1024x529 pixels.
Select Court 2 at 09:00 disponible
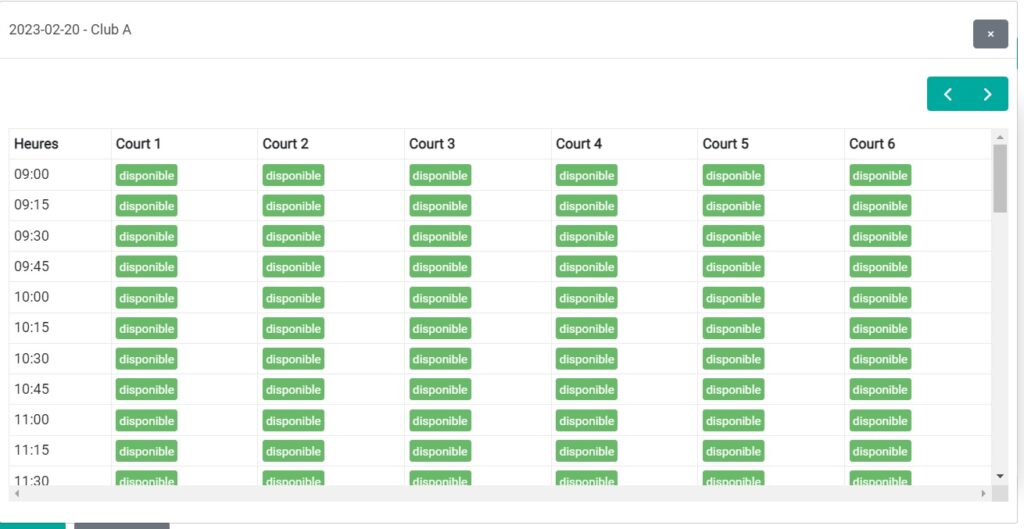tap(293, 175)
